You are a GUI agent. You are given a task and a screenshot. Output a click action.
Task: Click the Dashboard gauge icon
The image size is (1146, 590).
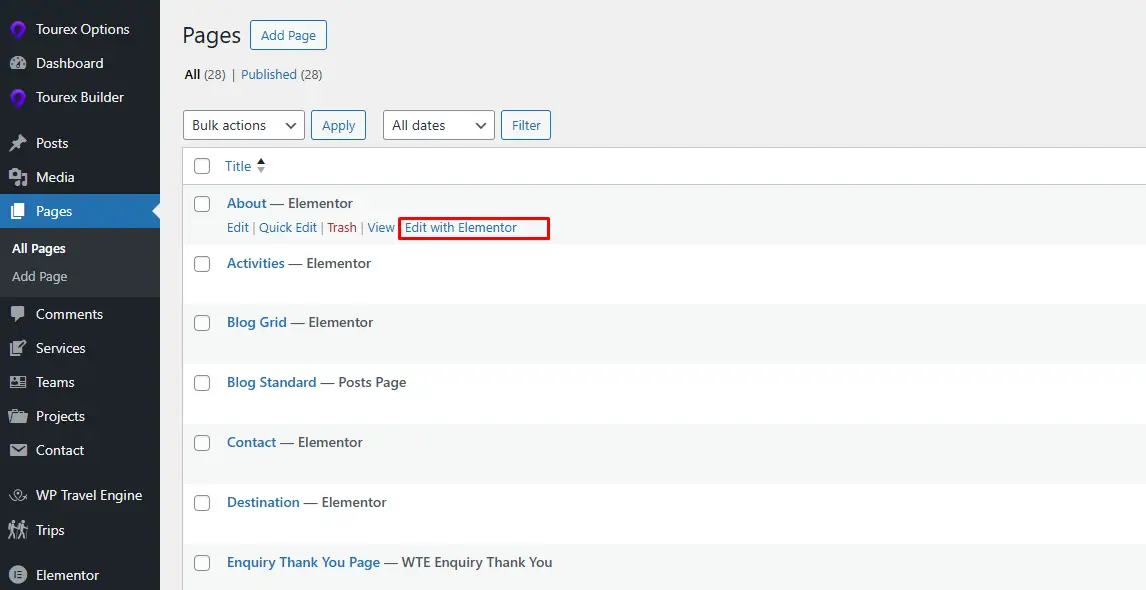coord(18,64)
